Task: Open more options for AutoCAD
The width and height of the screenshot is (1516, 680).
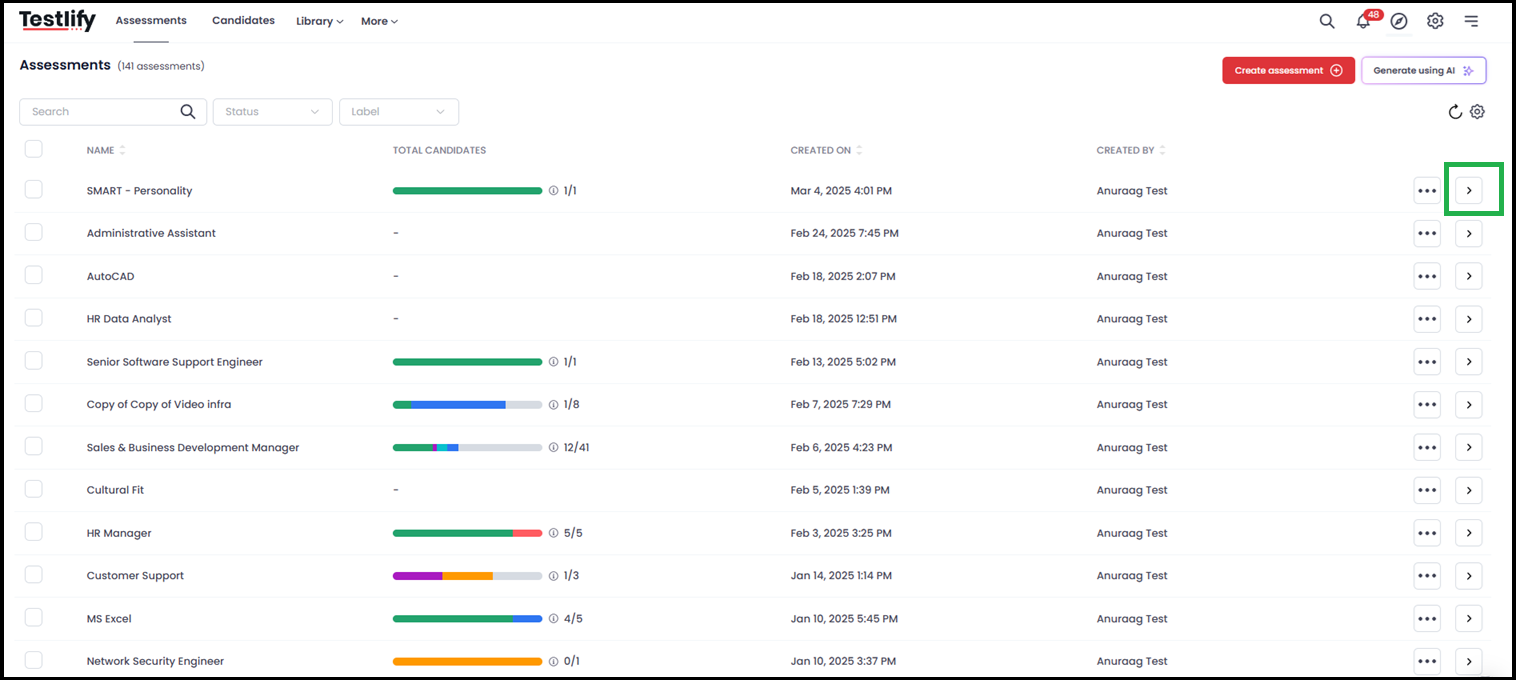Action: [x=1427, y=277]
